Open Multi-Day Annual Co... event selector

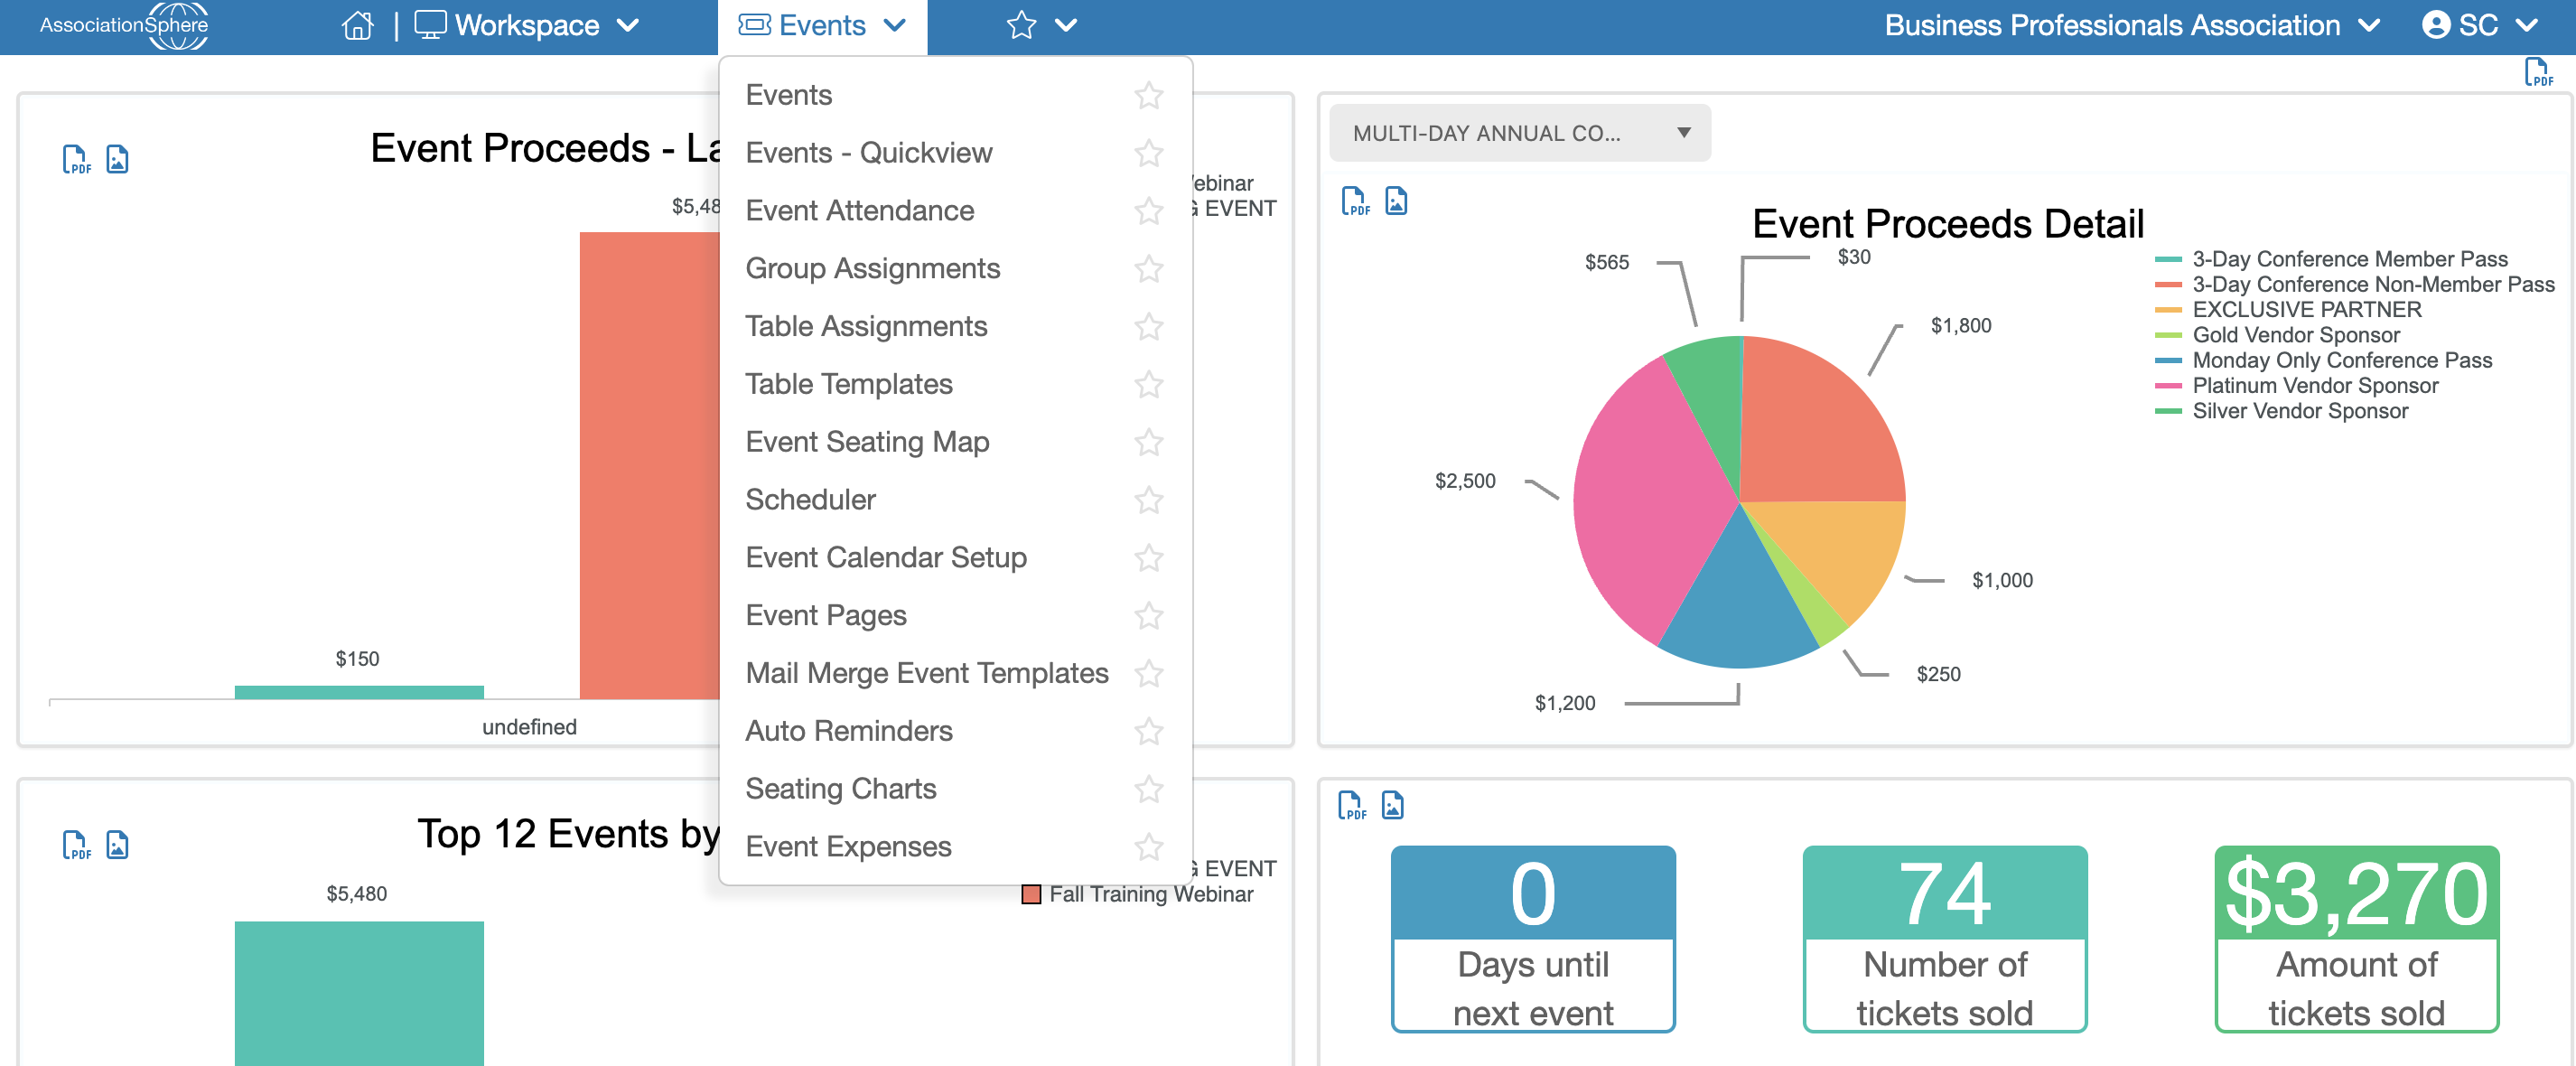1519,133
